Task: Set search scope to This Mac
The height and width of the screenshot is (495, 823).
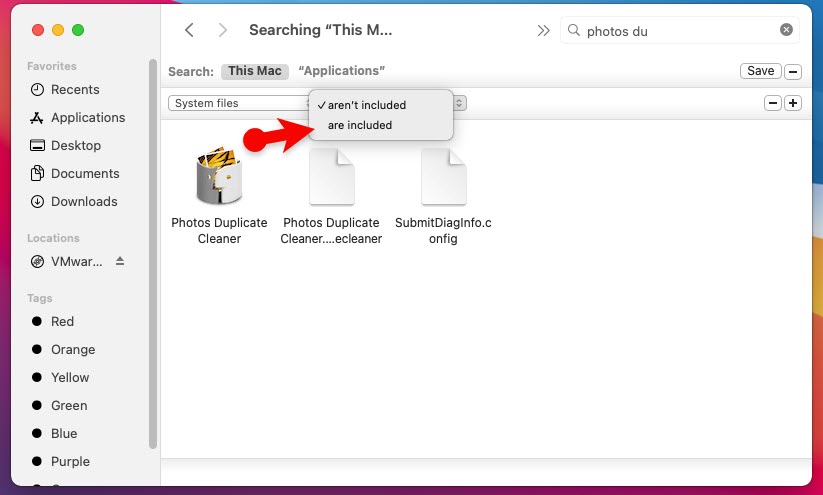Action: click(254, 71)
